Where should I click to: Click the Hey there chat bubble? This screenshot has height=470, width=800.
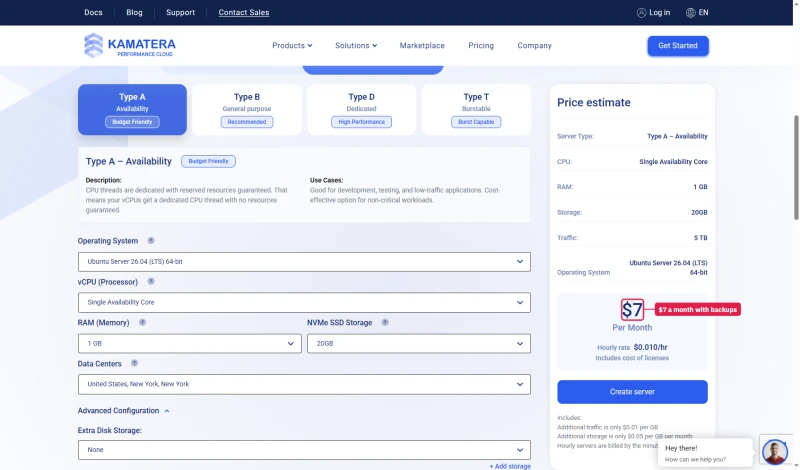point(705,453)
